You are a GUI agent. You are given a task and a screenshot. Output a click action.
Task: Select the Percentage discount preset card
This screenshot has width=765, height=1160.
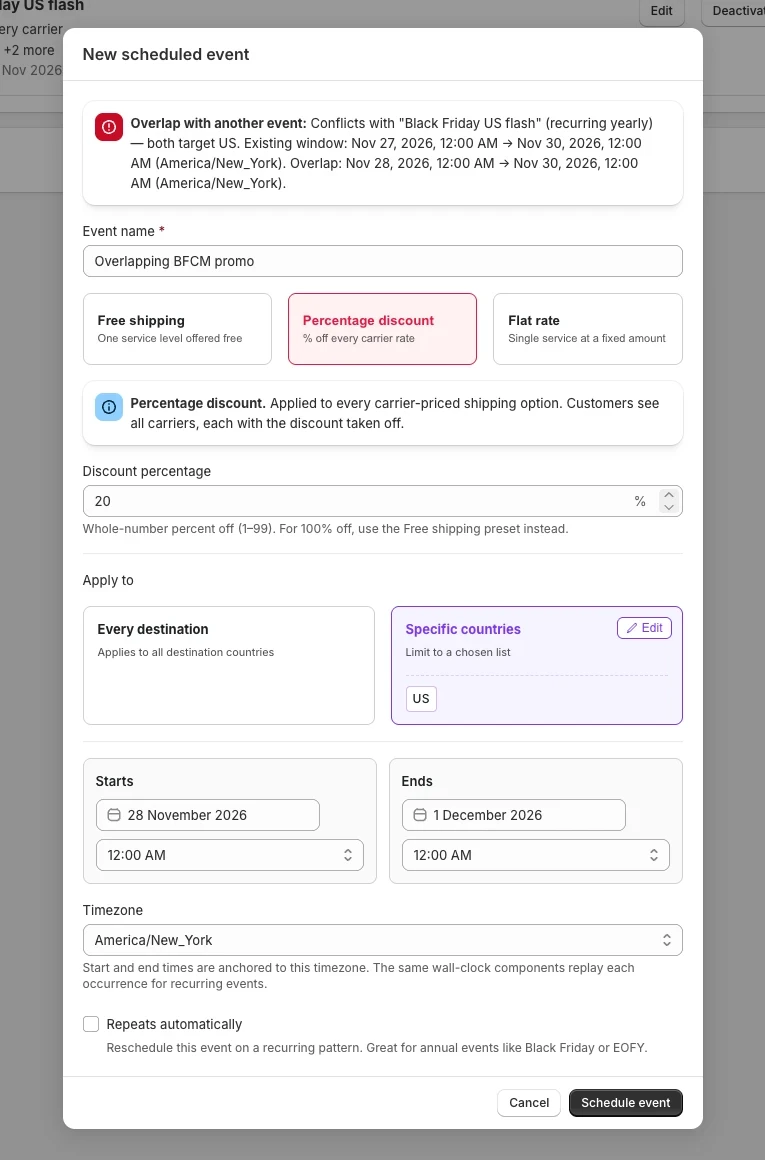(382, 329)
